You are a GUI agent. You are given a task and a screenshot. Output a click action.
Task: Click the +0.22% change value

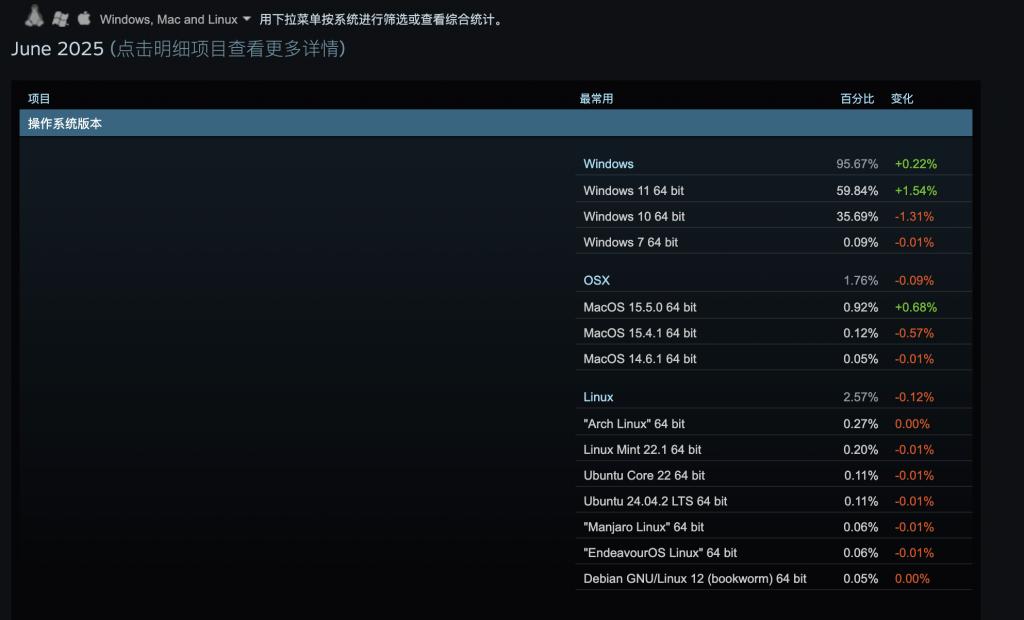916,164
